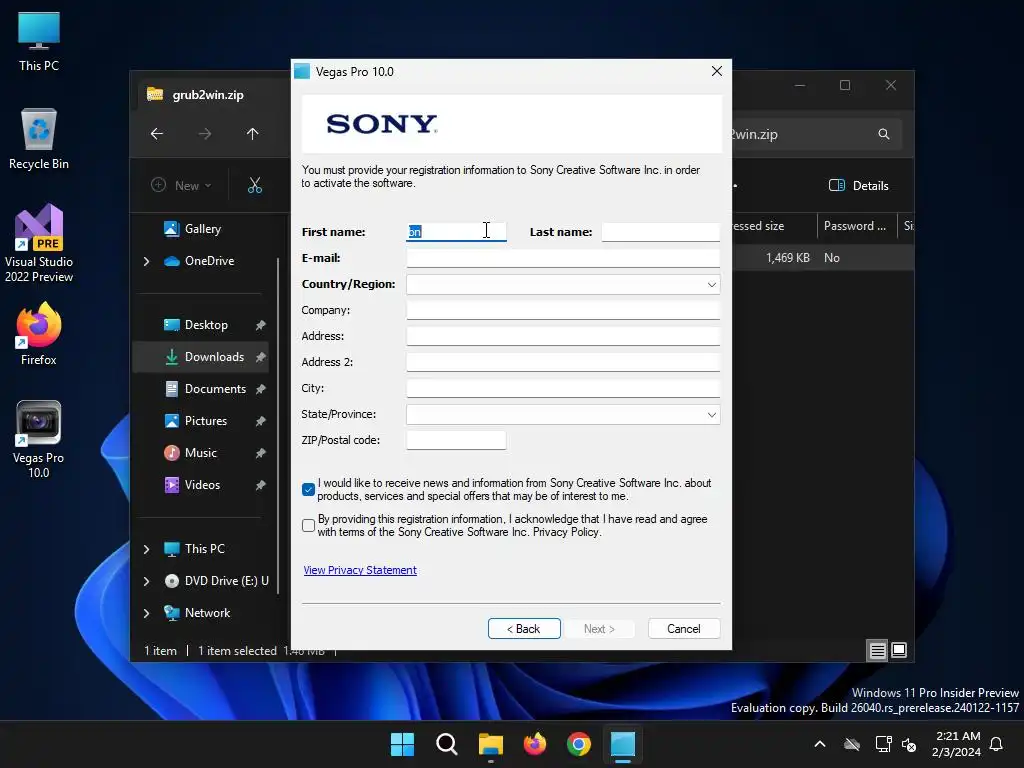This screenshot has height=768, width=1024.
Task: Expand OneDrive in the navigation pane
Action: [x=146, y=261]
